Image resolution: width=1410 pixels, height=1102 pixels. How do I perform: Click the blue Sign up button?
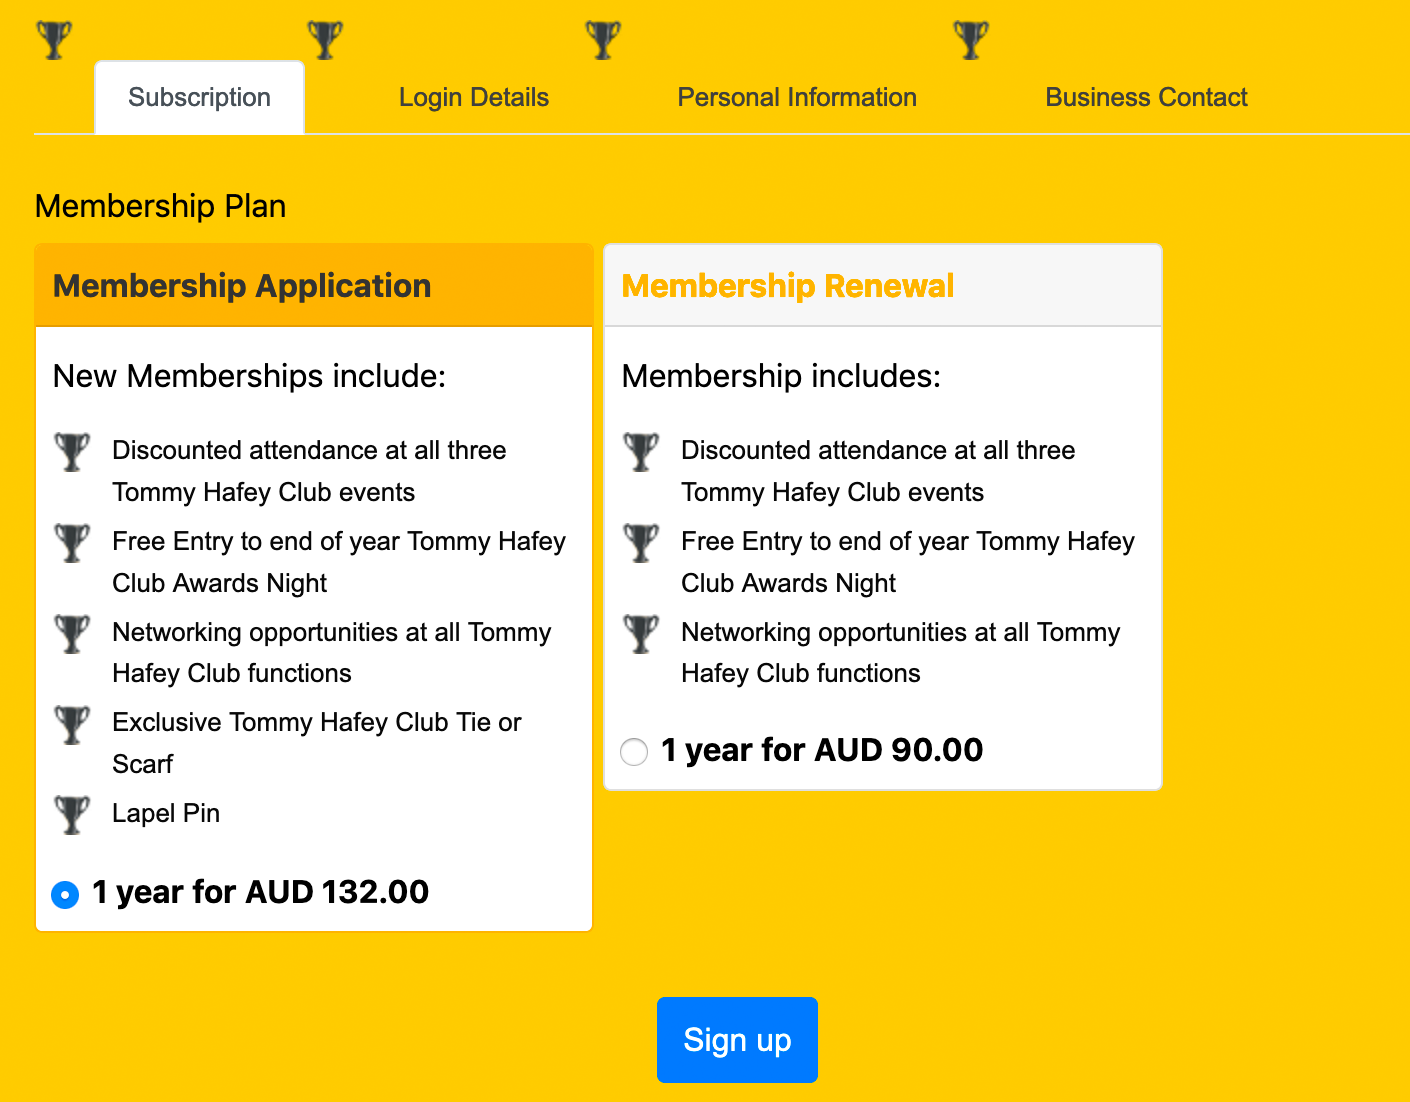(737, 1040)
